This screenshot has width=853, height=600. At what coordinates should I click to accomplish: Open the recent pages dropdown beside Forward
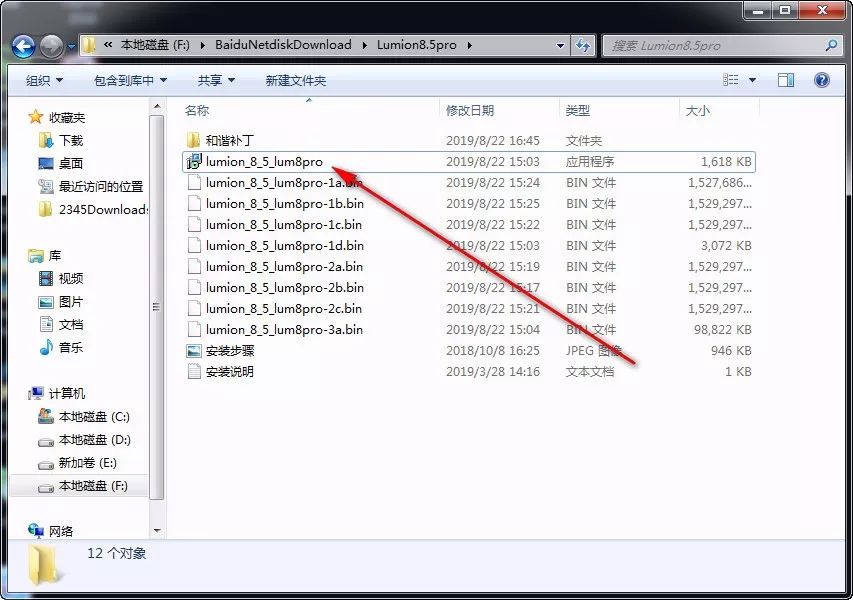point(71,47)
